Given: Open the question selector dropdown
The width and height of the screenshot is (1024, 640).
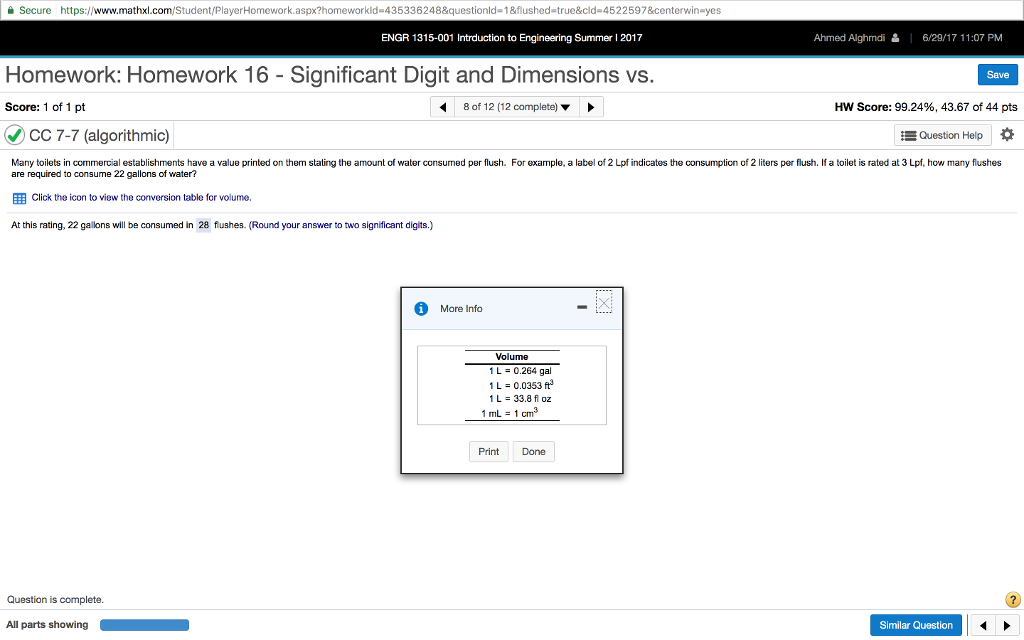Looking at the screenshot, I should [517, 107].
